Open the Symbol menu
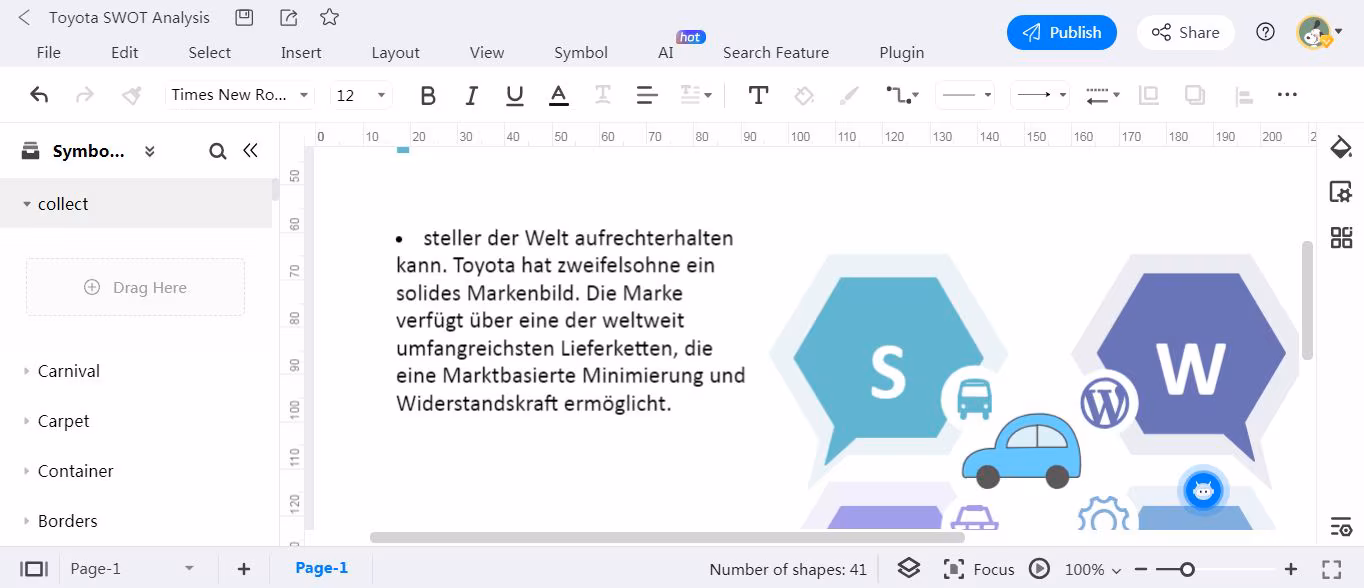This screenshot has width=1364, height=588. (581, 52)
